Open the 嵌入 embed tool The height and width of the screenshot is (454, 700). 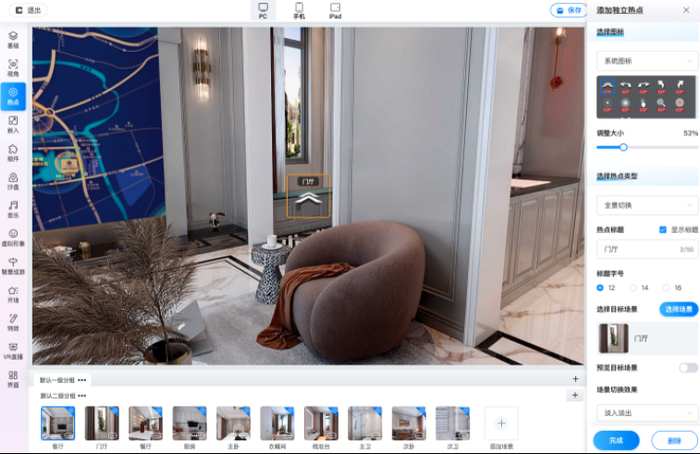point(13,125)
